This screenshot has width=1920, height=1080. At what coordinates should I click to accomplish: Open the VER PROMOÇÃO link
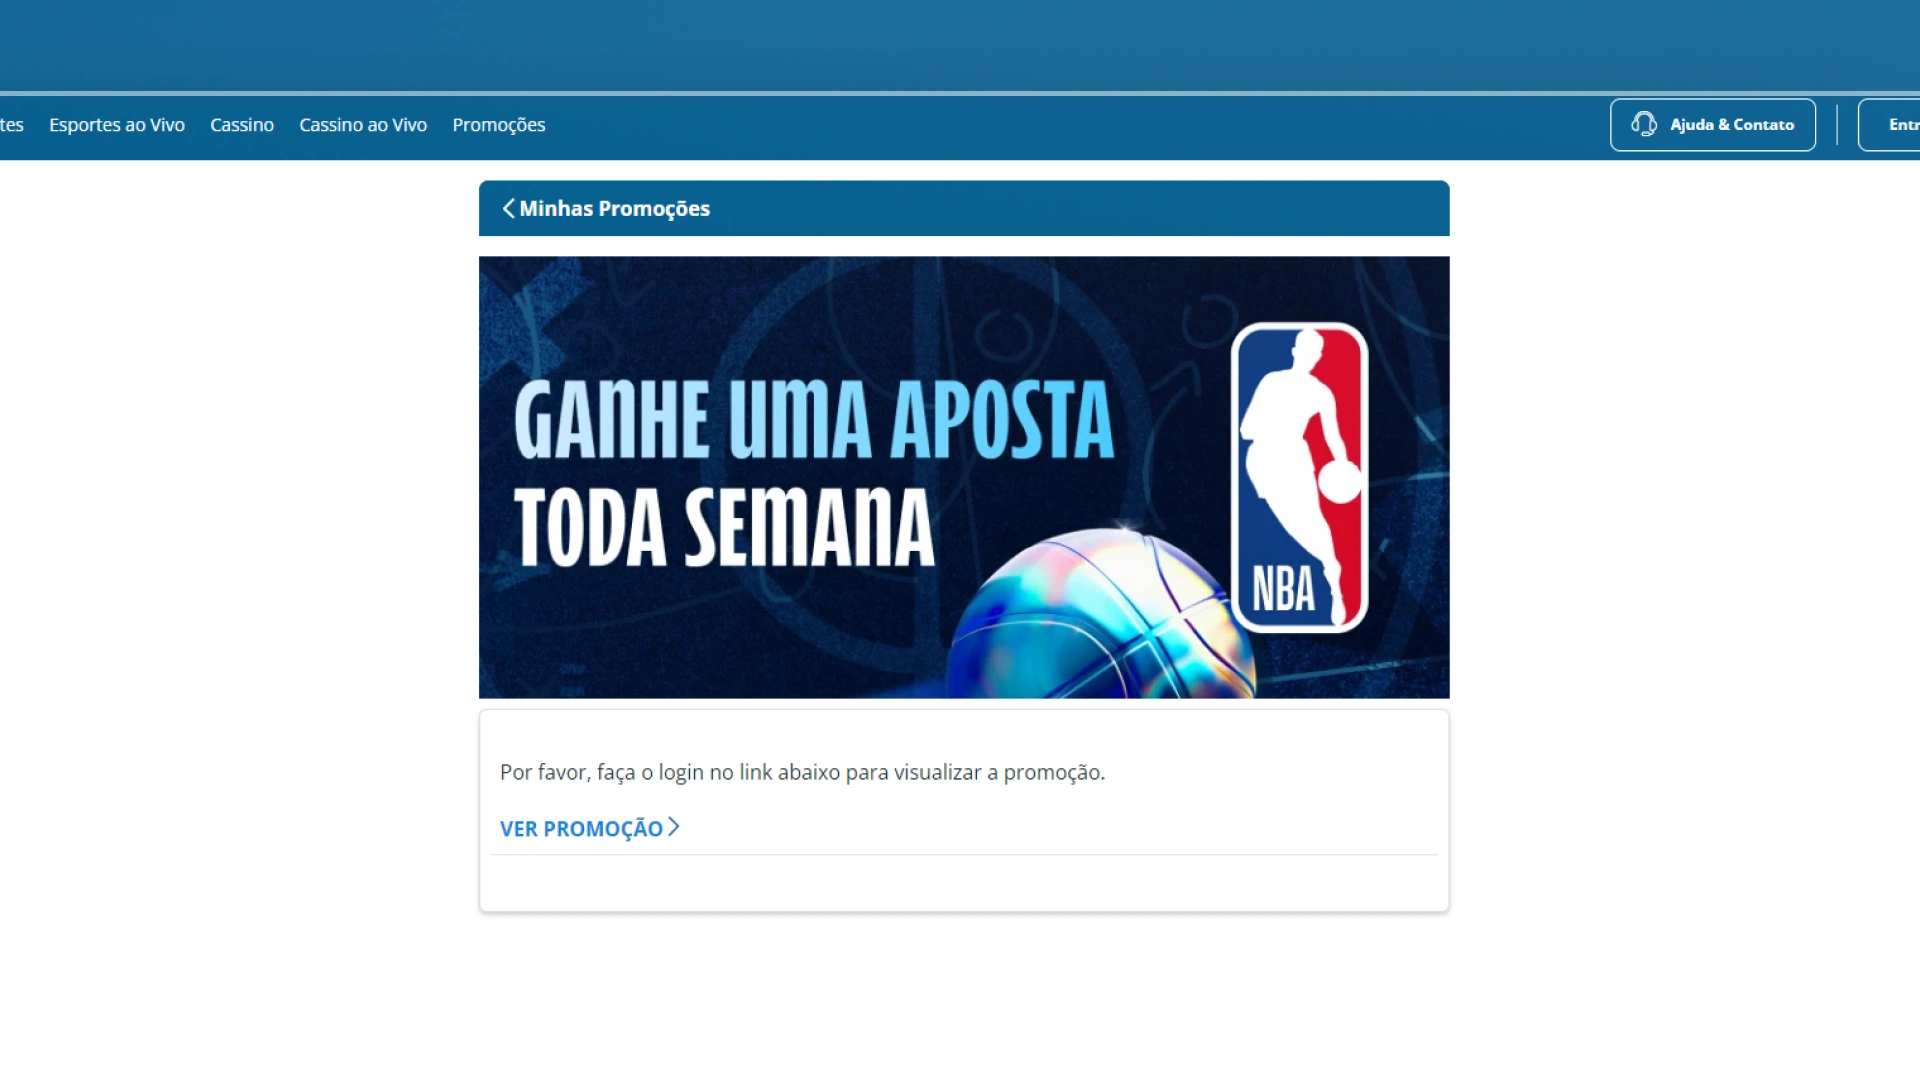[580, 828]
